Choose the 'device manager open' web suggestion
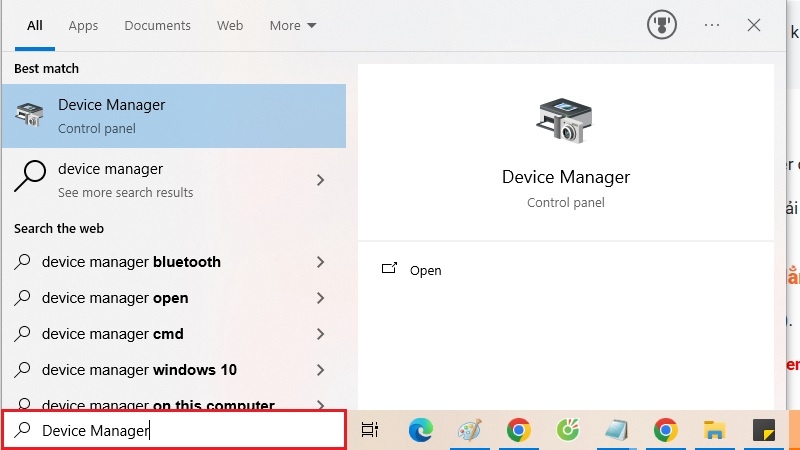 174,298
